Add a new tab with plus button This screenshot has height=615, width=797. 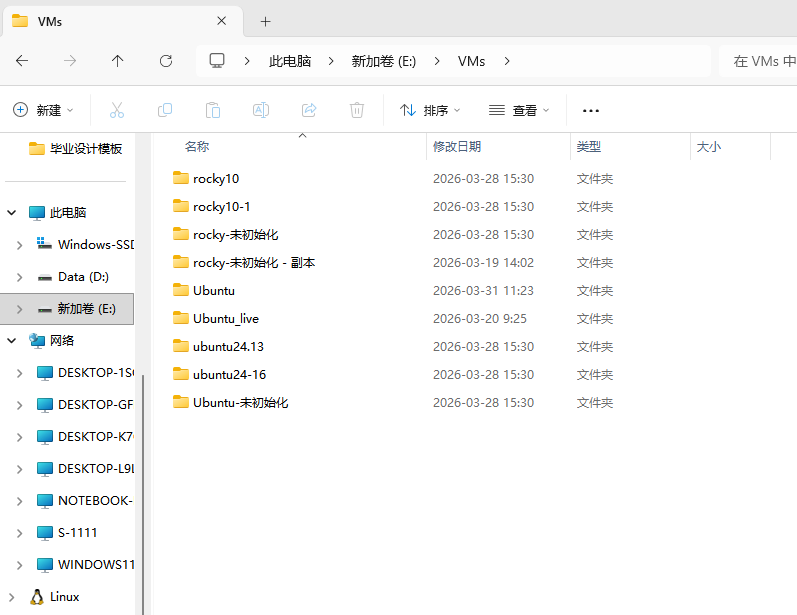point(265,21)
